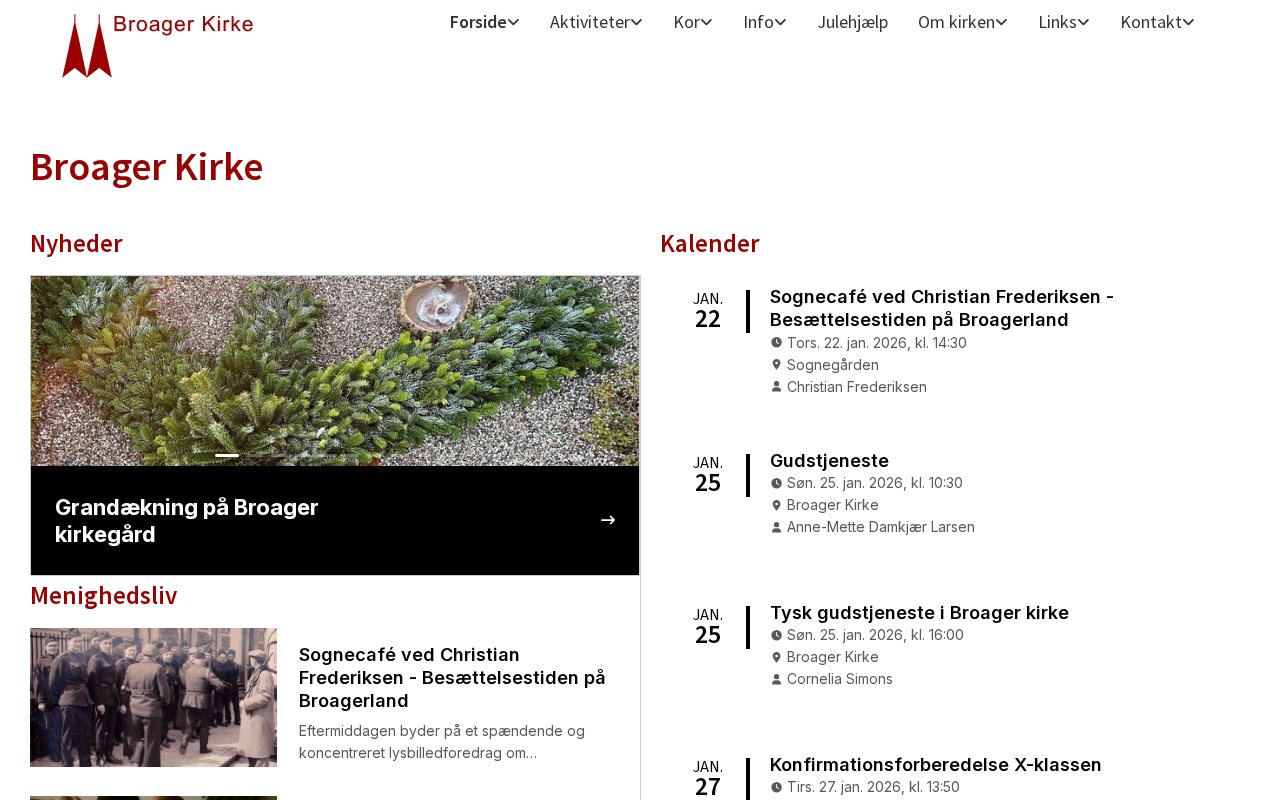
Task: Select the active first slide indicator
Action: [227, 455]
